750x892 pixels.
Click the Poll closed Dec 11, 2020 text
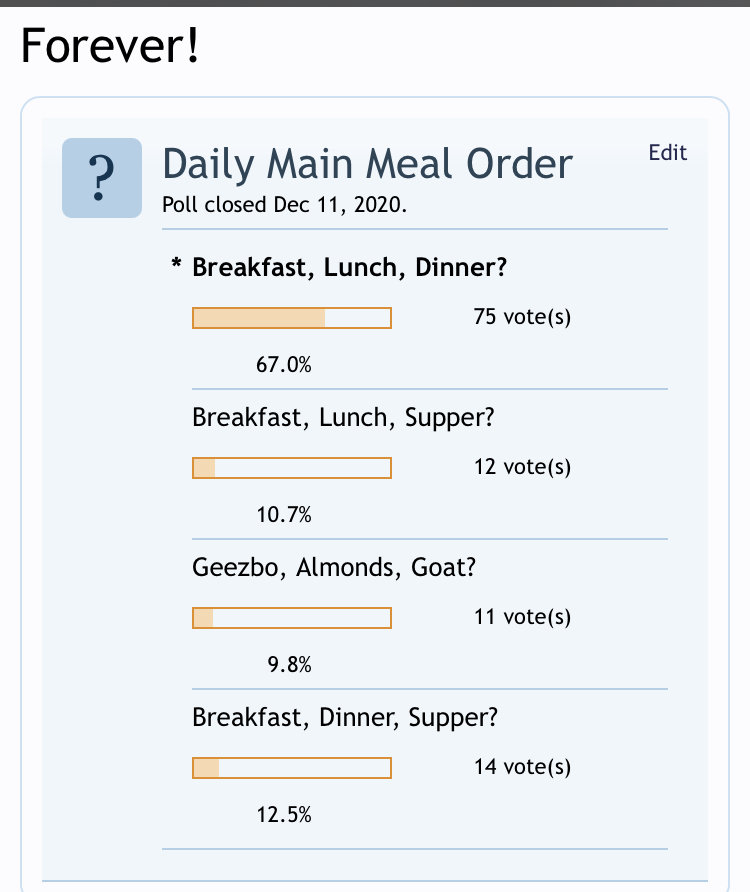[284, 204]
